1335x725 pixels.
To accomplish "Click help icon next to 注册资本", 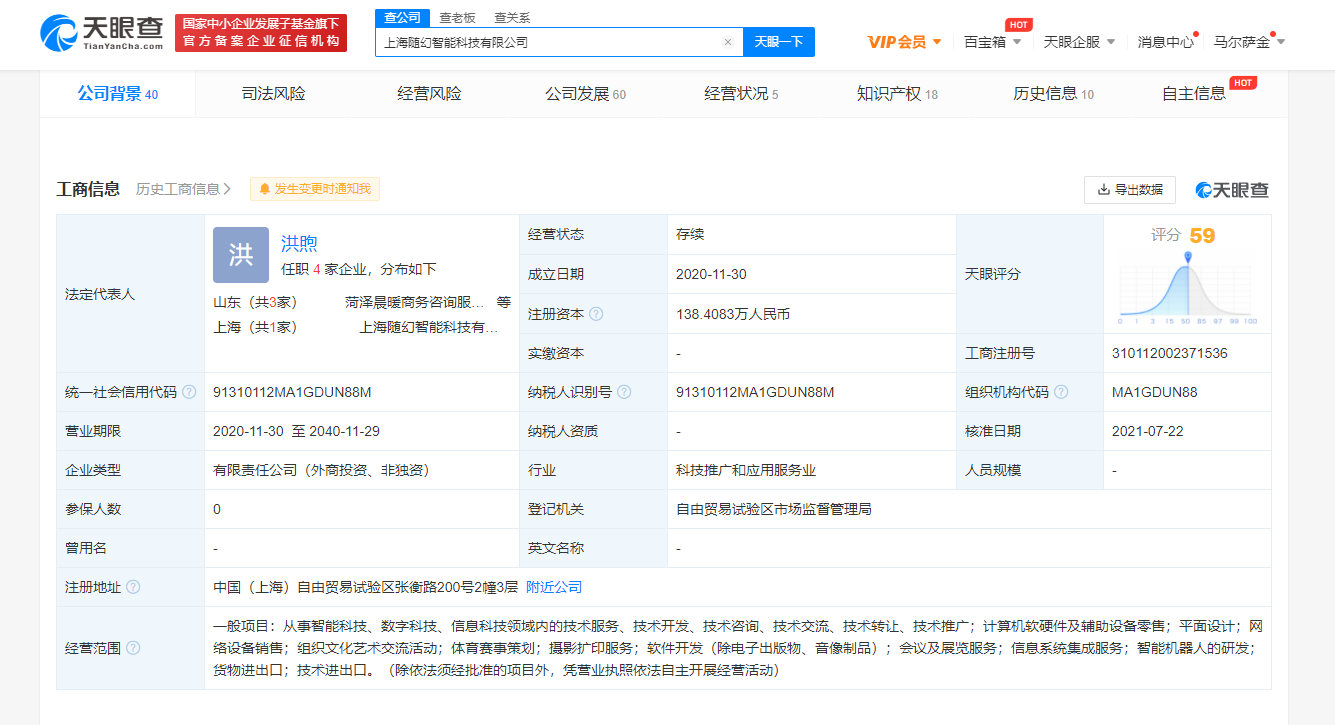I will [596, 314].
